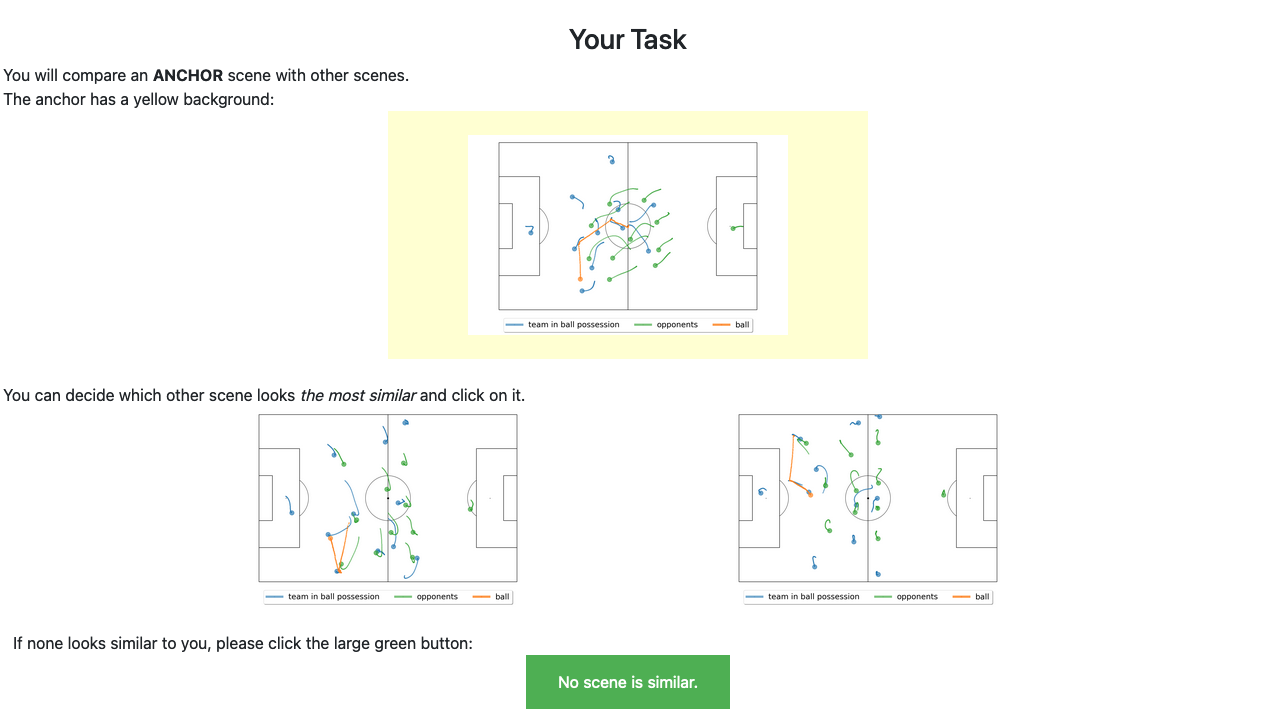1266x720 pixels.
Task: Select the left comparison scene
Action: point(388,508)
